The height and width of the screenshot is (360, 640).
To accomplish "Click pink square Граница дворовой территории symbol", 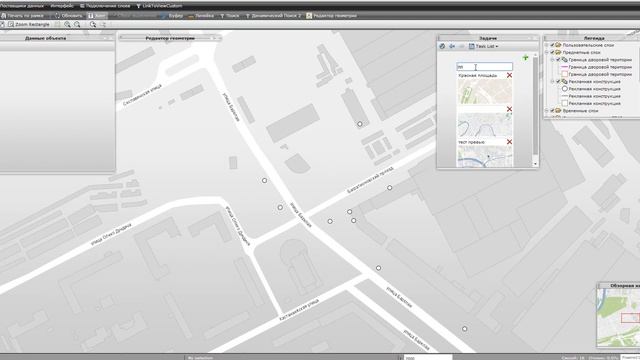I will pyautogui.click(x=564, y=74).
